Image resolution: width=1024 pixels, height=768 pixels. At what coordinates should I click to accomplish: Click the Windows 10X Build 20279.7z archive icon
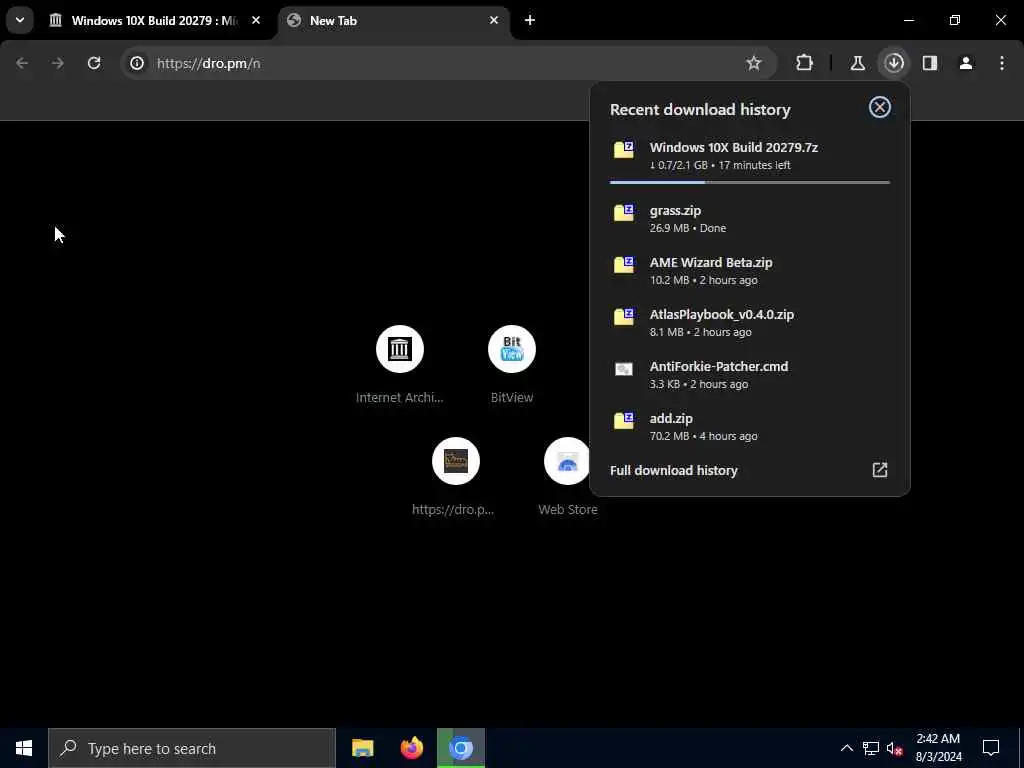pyautogui.click(x=624, y=150)
